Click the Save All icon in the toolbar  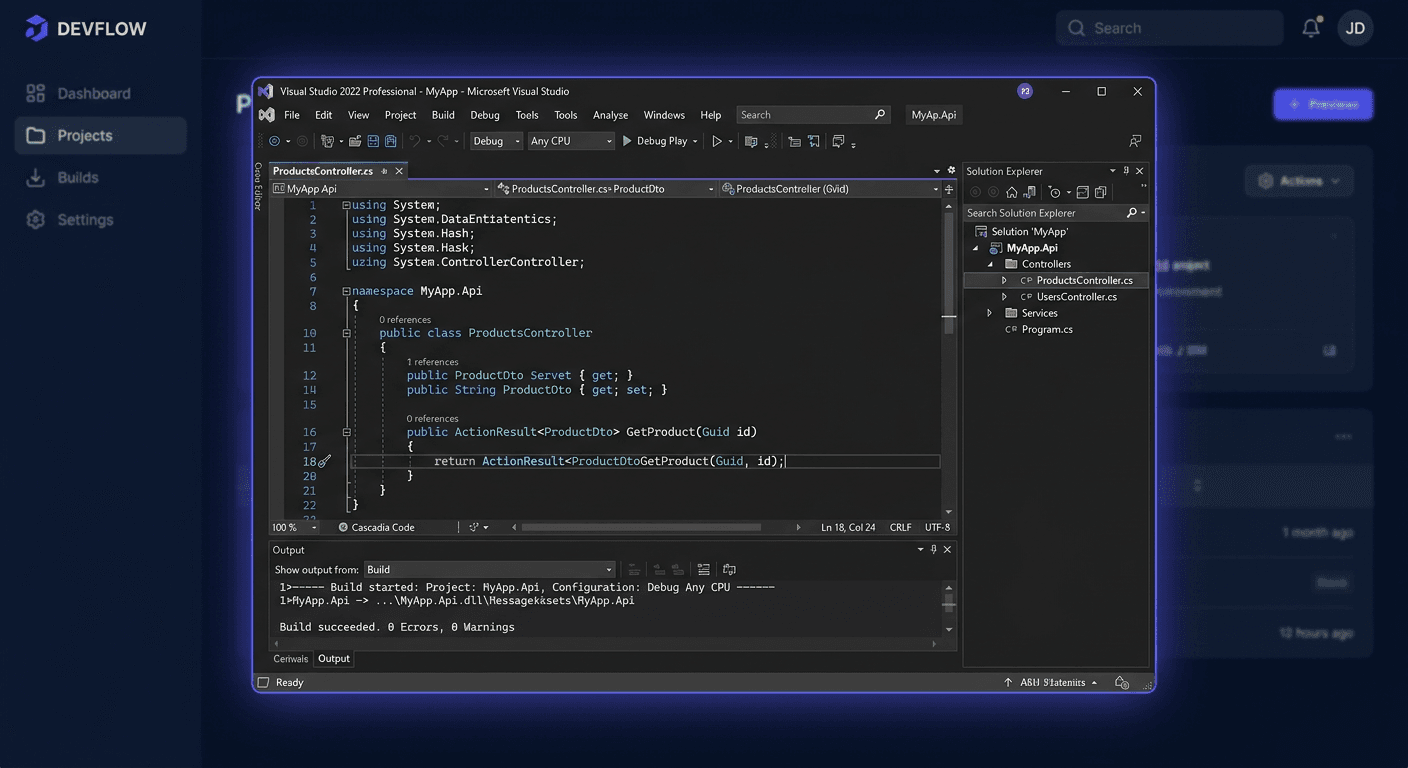click(391, 141)
